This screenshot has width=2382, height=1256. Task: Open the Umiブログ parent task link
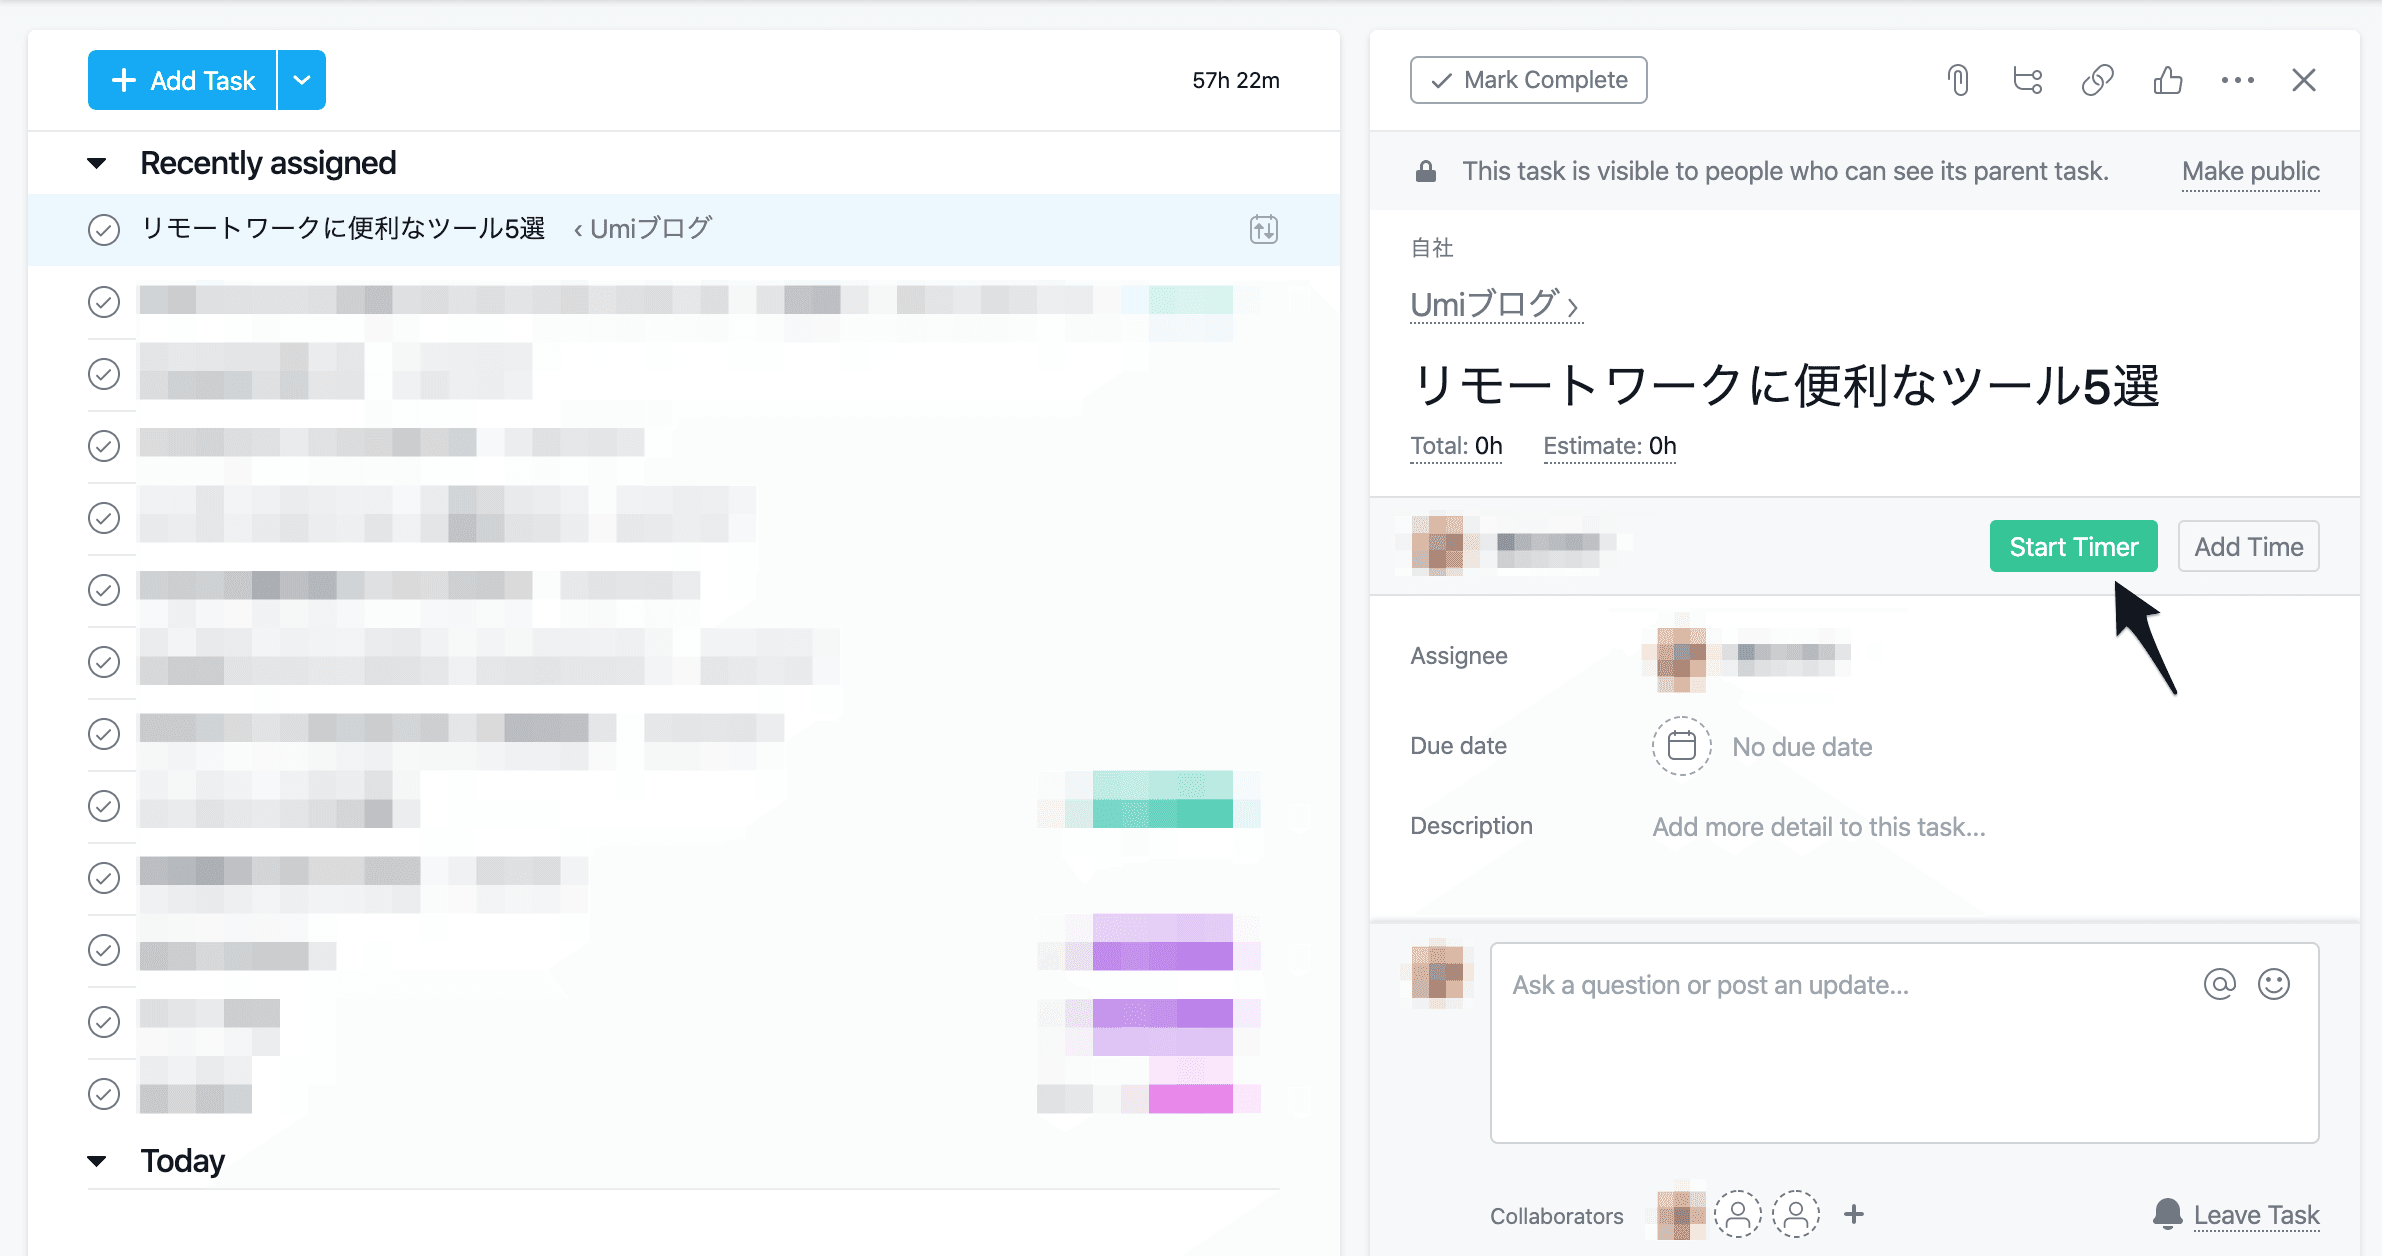click(1495, 304)
